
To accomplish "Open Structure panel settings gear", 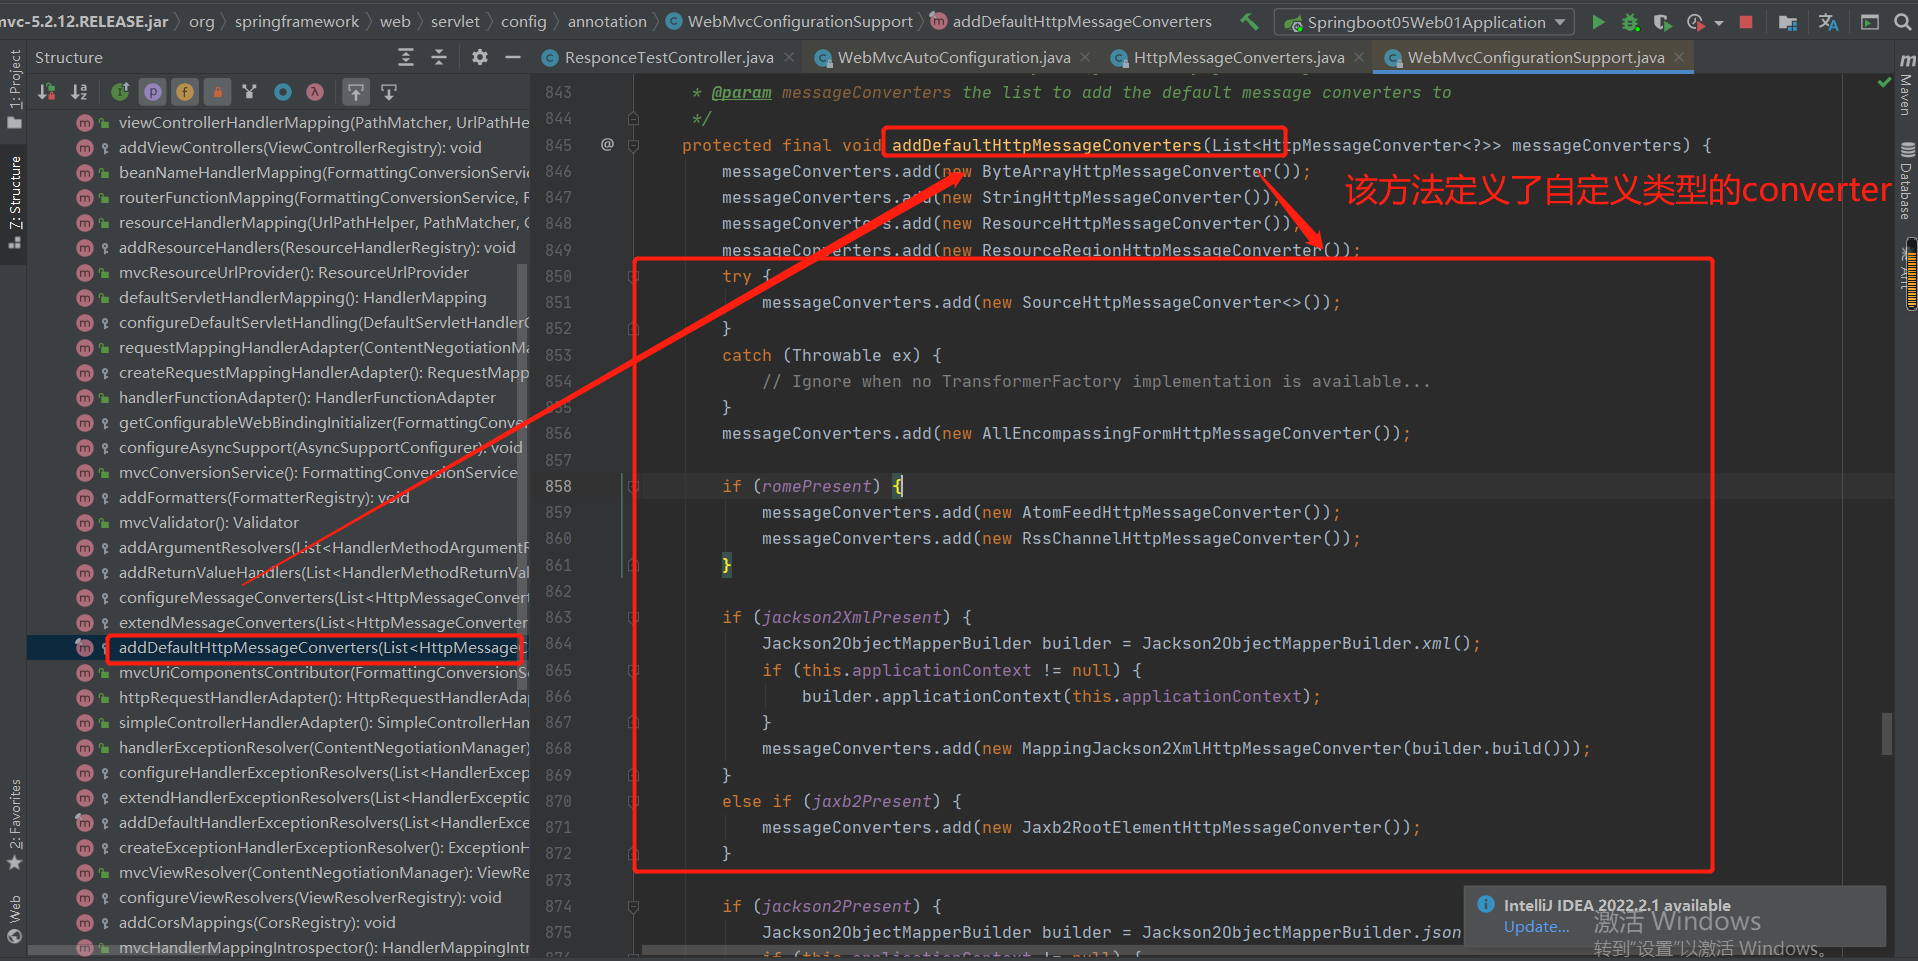I will click(480, 57).
